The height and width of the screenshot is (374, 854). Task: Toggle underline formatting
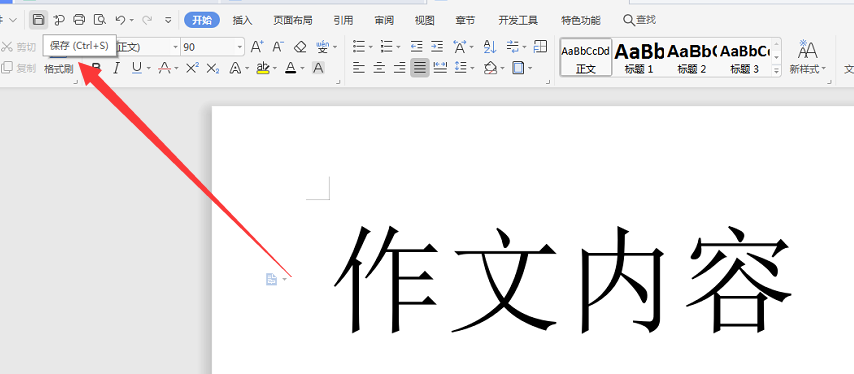(x=136, y=68)
